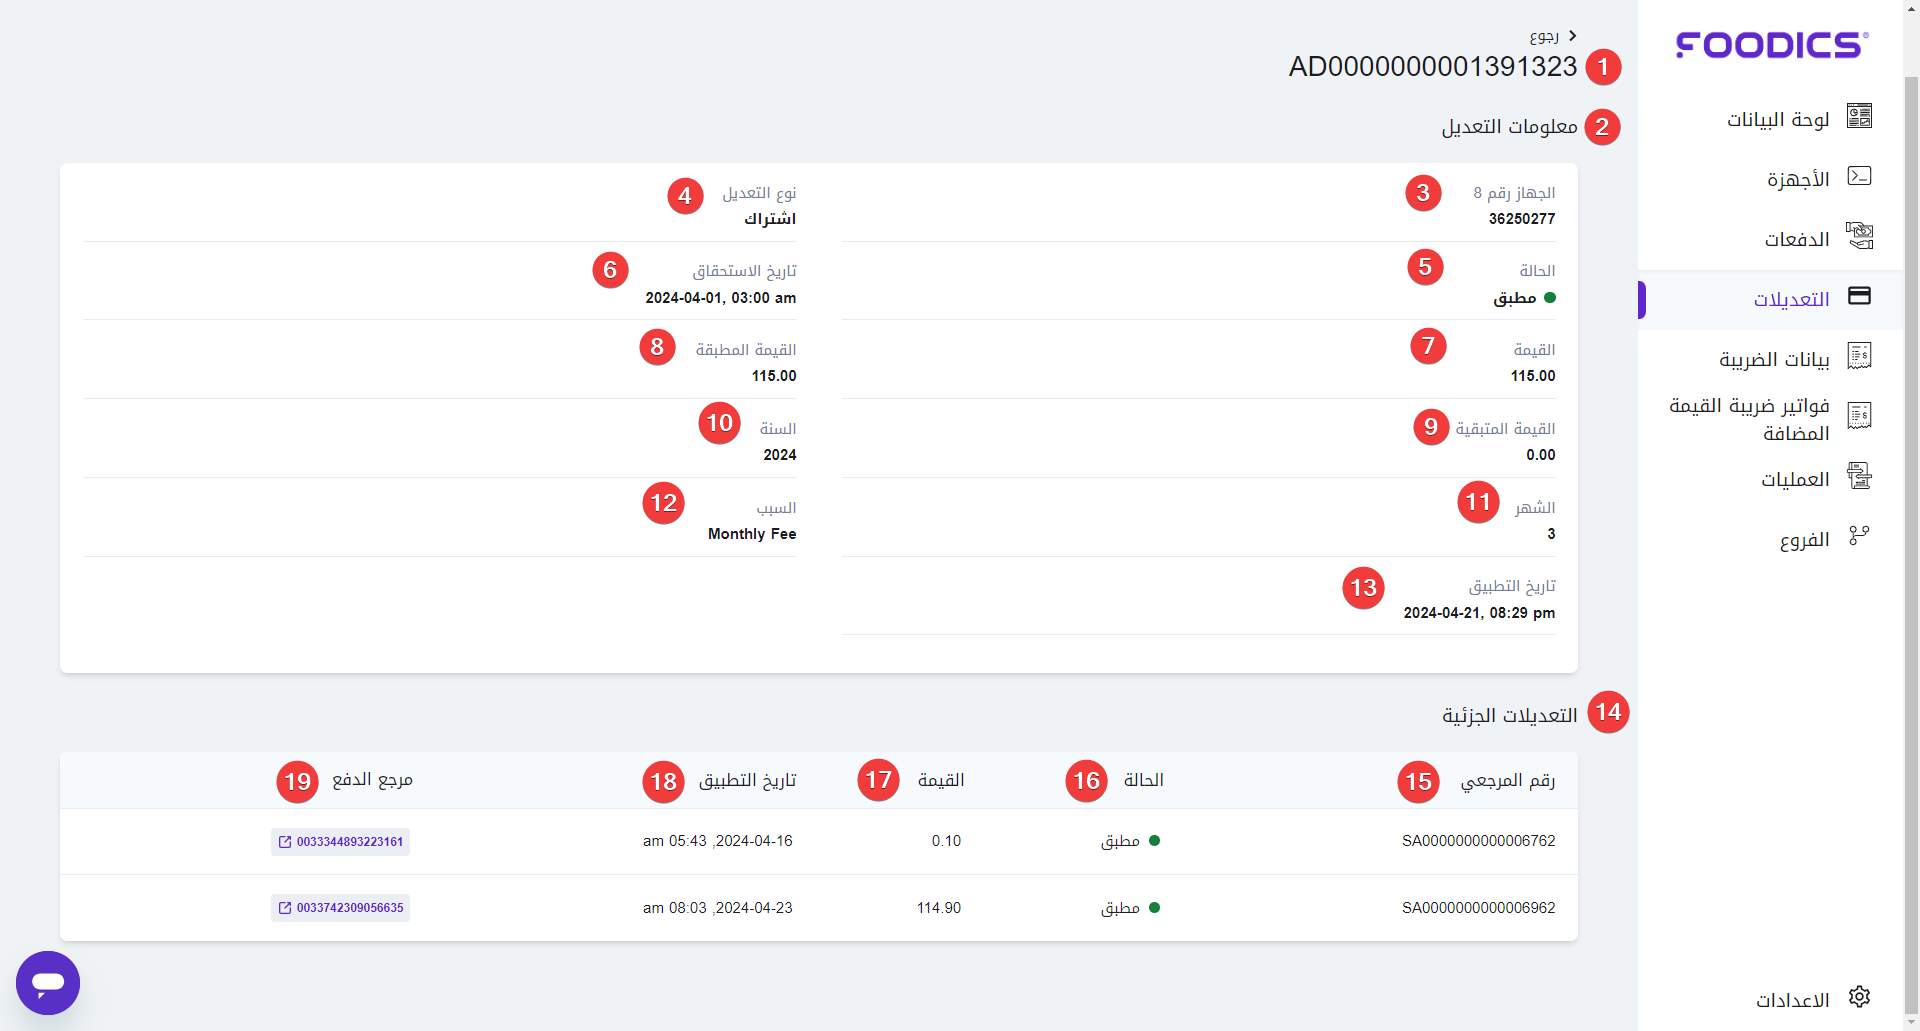Click the Foodics logo

1771,45
